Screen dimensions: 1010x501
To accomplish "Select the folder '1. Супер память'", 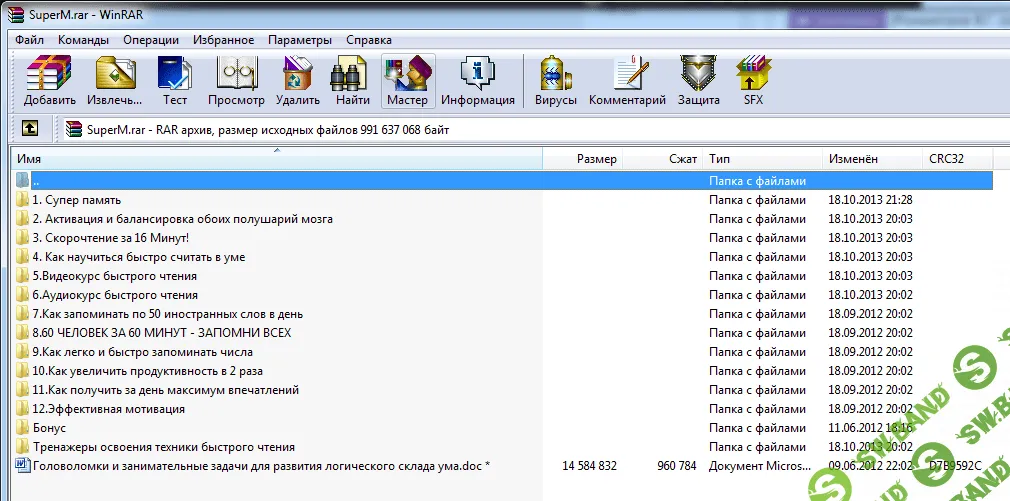I will coord(76,200).
